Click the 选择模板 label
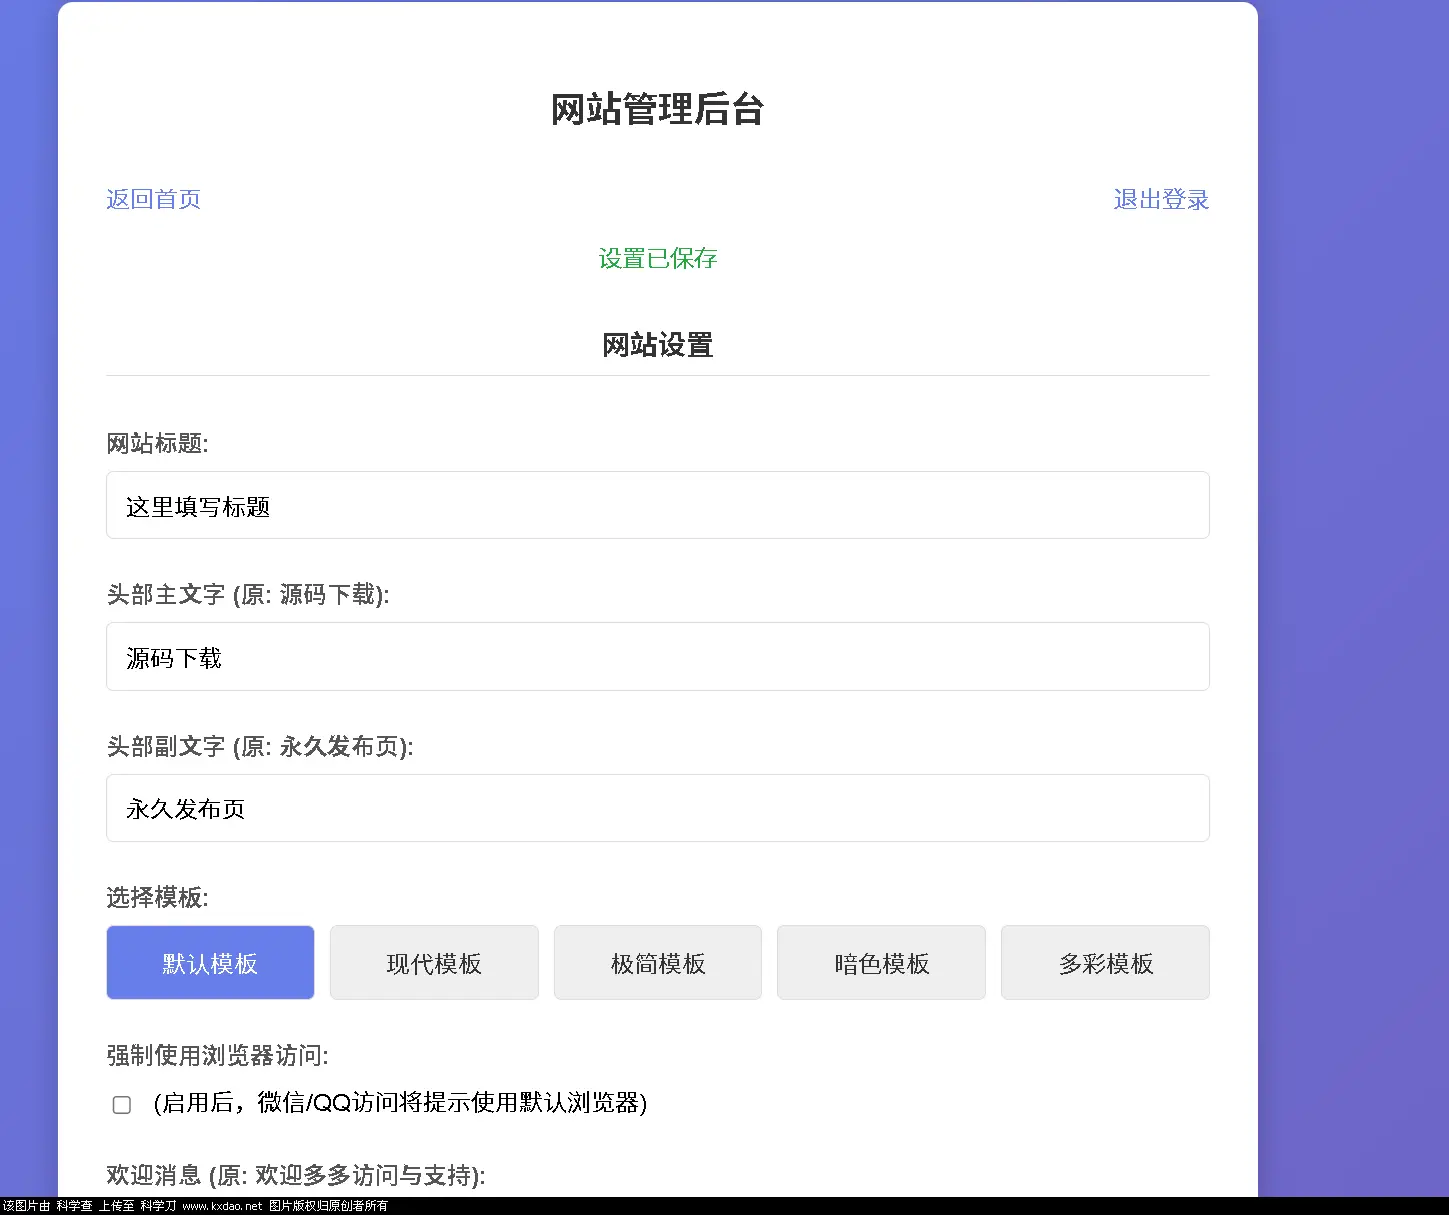Image resolution: width=1449 pixels, height=1215 pixels. (157, 898)
